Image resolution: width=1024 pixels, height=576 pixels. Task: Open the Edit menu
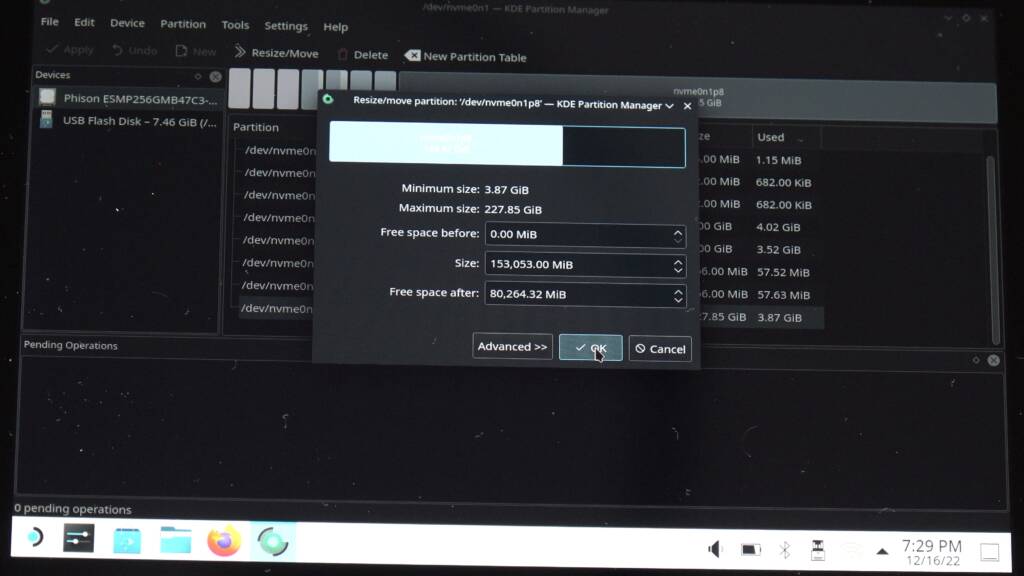pyautogui.click(x=84, y=22)
